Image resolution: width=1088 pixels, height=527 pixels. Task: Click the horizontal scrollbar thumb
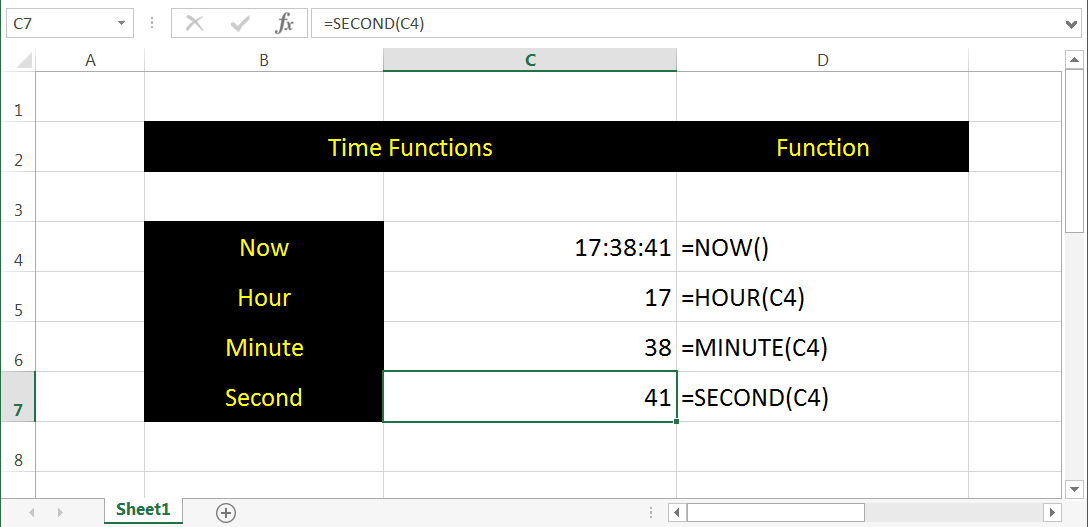tap(776, 512)
